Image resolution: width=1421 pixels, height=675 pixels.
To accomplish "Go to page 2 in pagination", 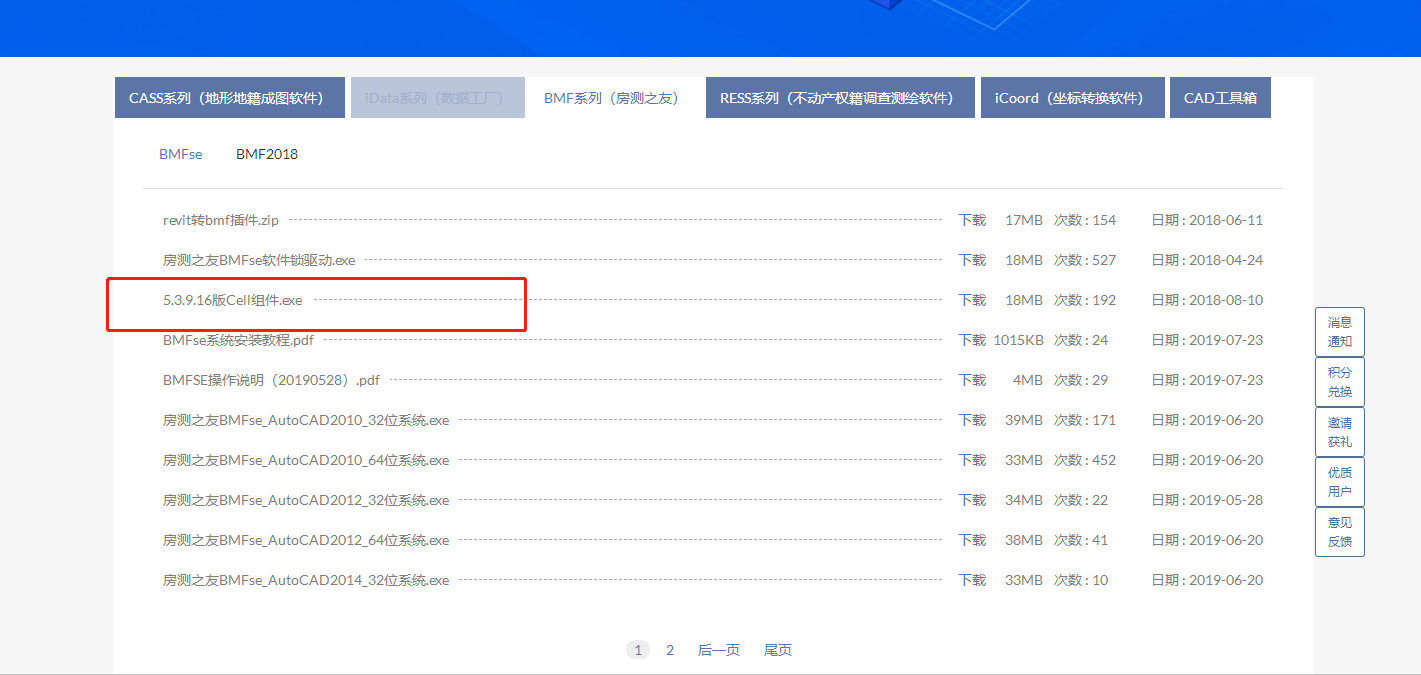I will tap(670, 650).
